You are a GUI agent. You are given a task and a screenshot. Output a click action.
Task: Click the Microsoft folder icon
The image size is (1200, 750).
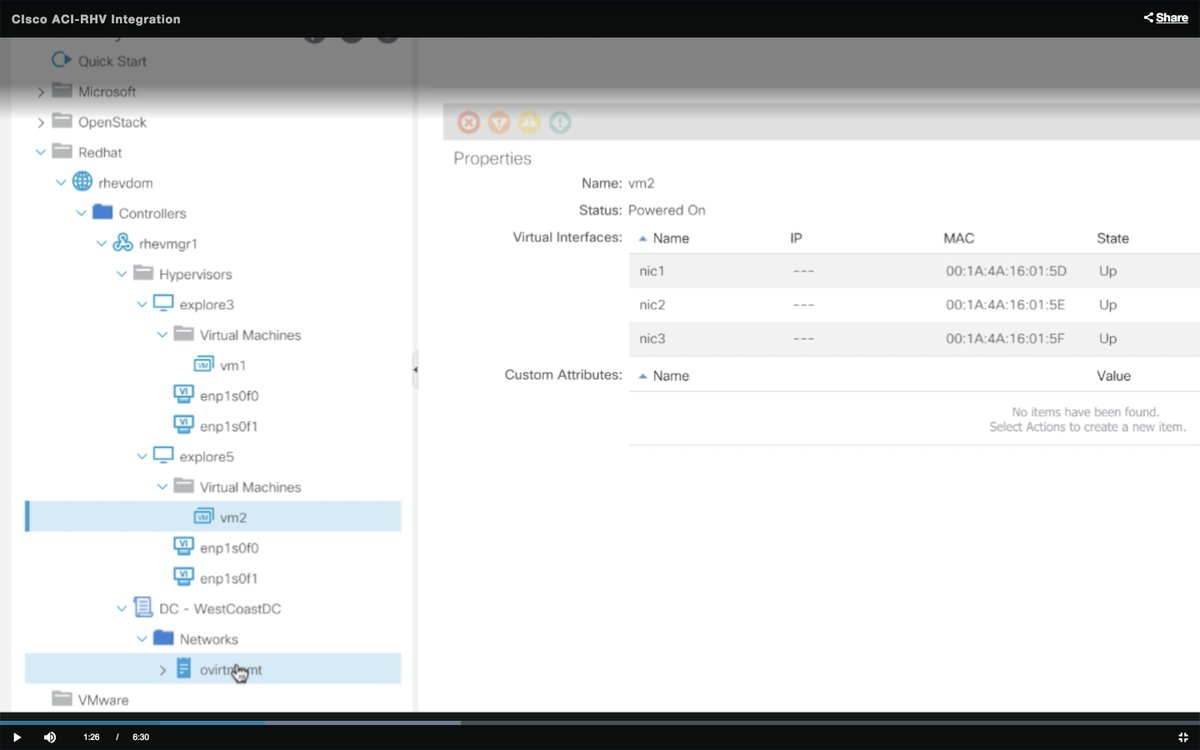point(62,91)
